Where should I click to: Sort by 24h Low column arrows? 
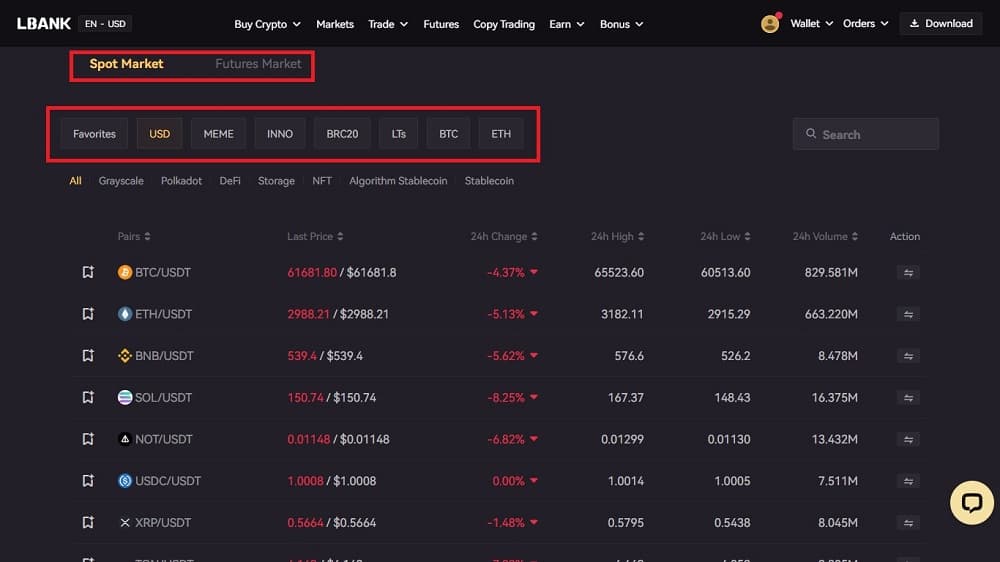[747, 237]
